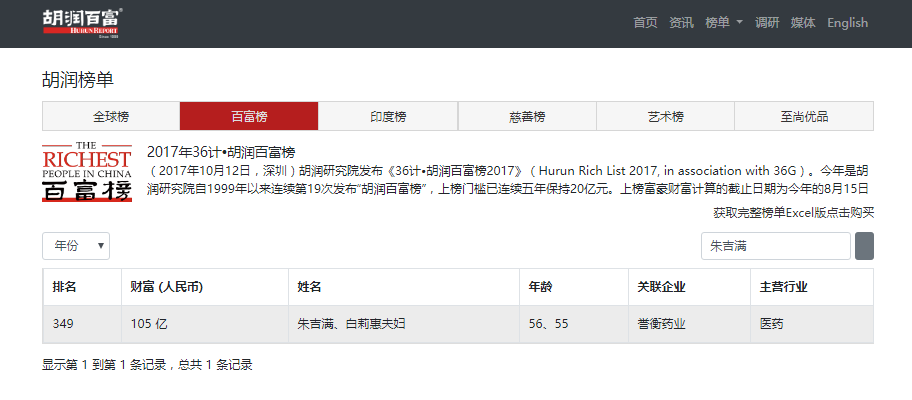Select the 慈善榜 tab
Screen dimensions: 912x400
click(x=527, y=116)
